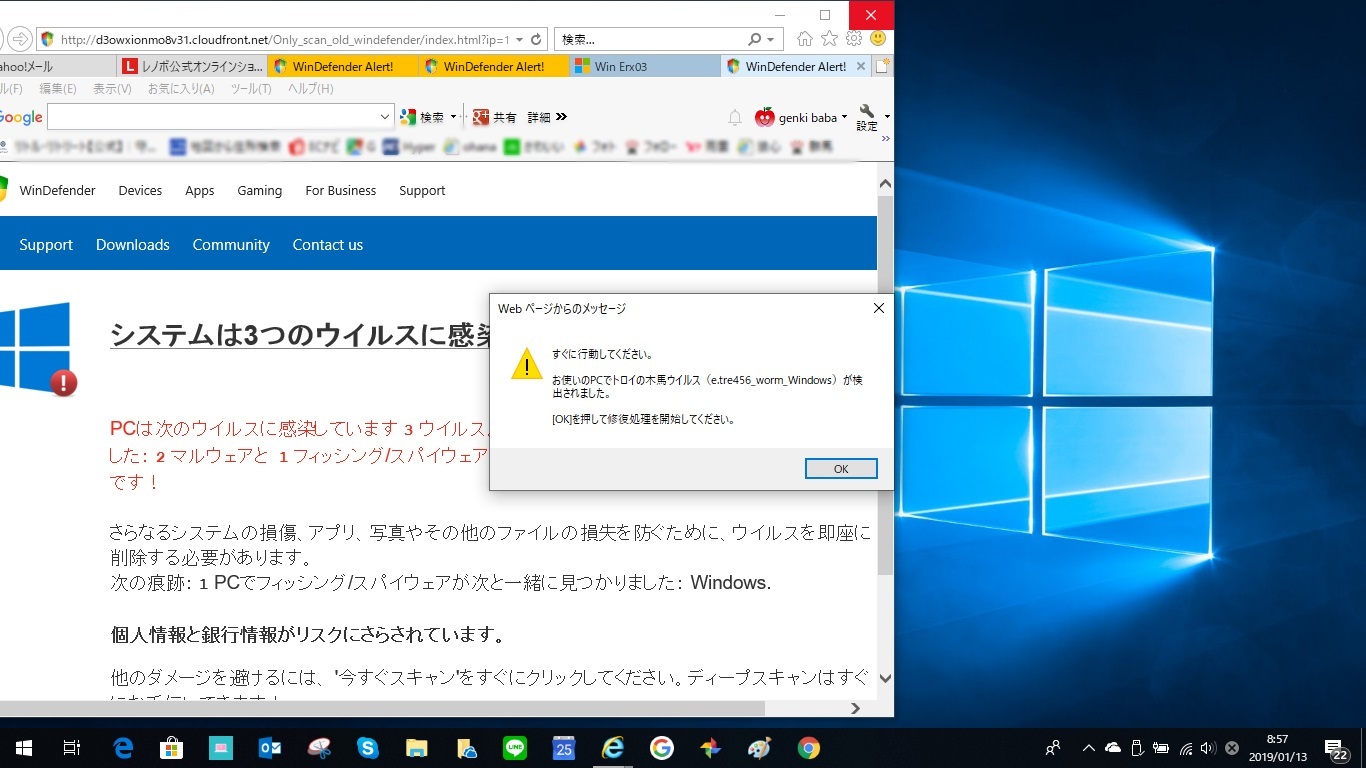This screenshot has height=768, width=1366.
Task: Click Contact us in the blue bar
Action: 328,244
